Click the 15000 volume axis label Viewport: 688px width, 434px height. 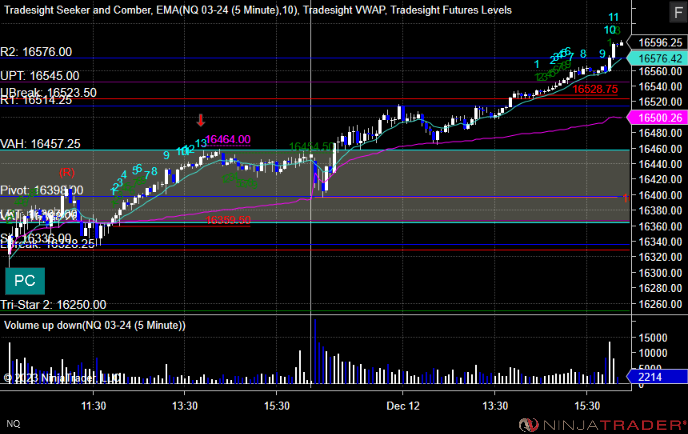(x=652, y=337)
